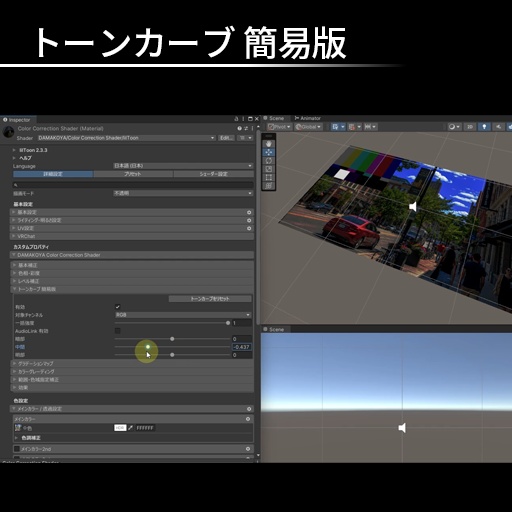This screenshot has width=512, height=512.
Task: Click the audio source speaker gizmo in upper Scene
Action: (x=413, y=207)
